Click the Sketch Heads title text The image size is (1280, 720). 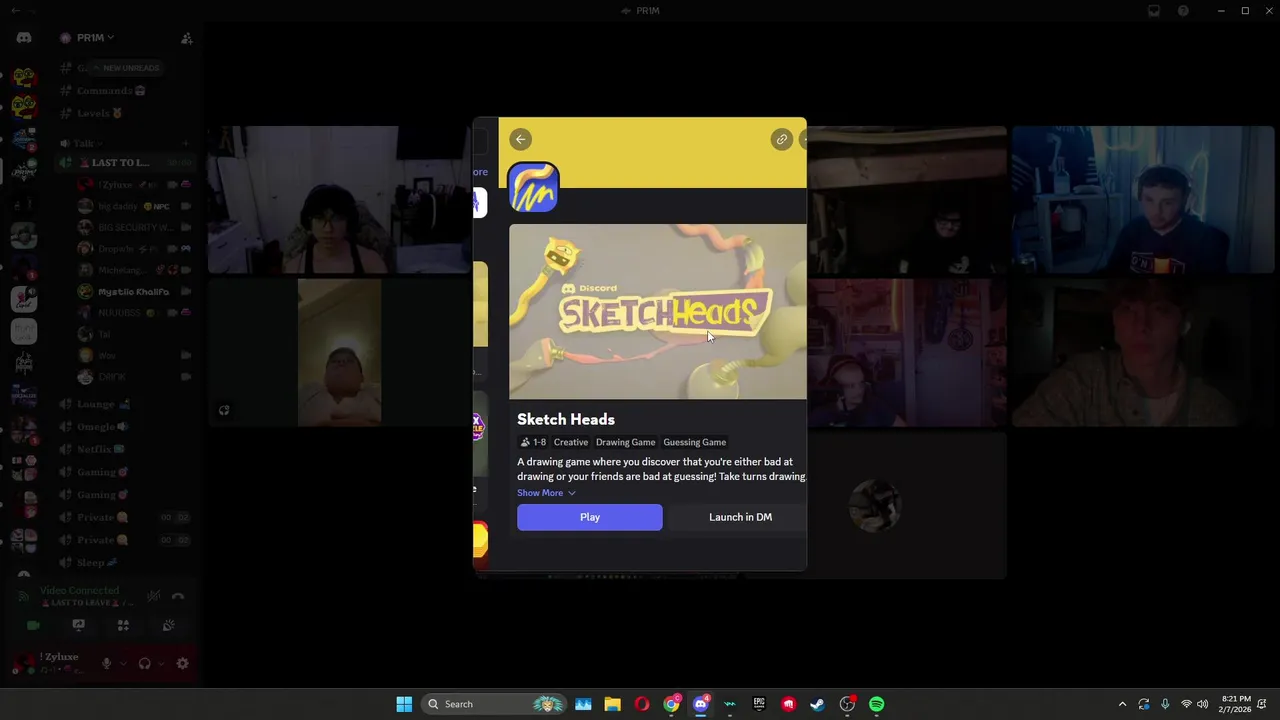(566, 419)
